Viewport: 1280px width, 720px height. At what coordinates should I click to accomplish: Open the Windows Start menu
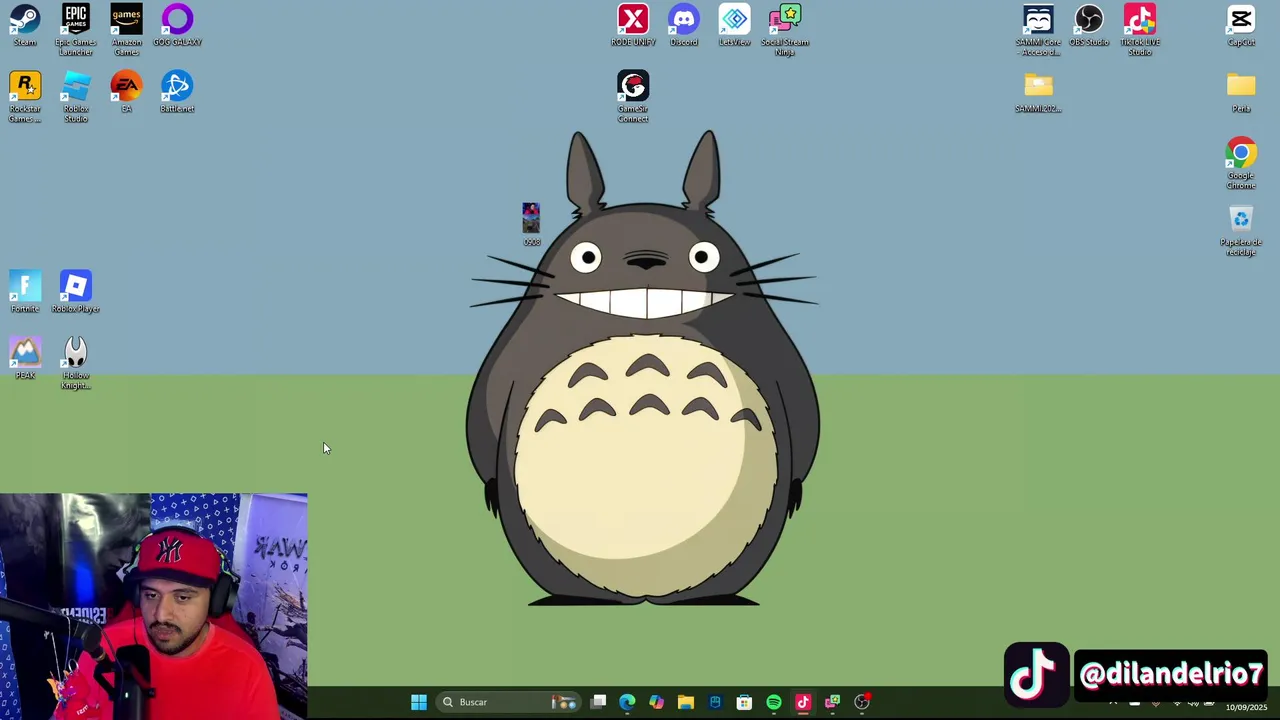tap(419, 702)
